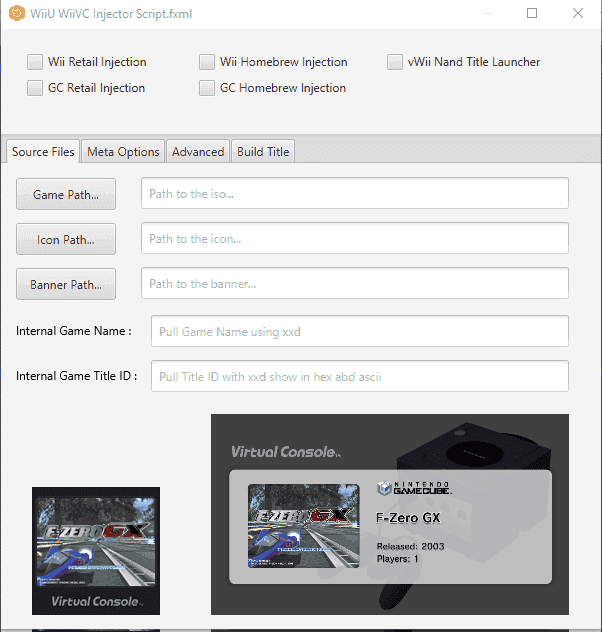Minimize the WiiVC Injector window
Screen dimensions: 602x632
487,13
